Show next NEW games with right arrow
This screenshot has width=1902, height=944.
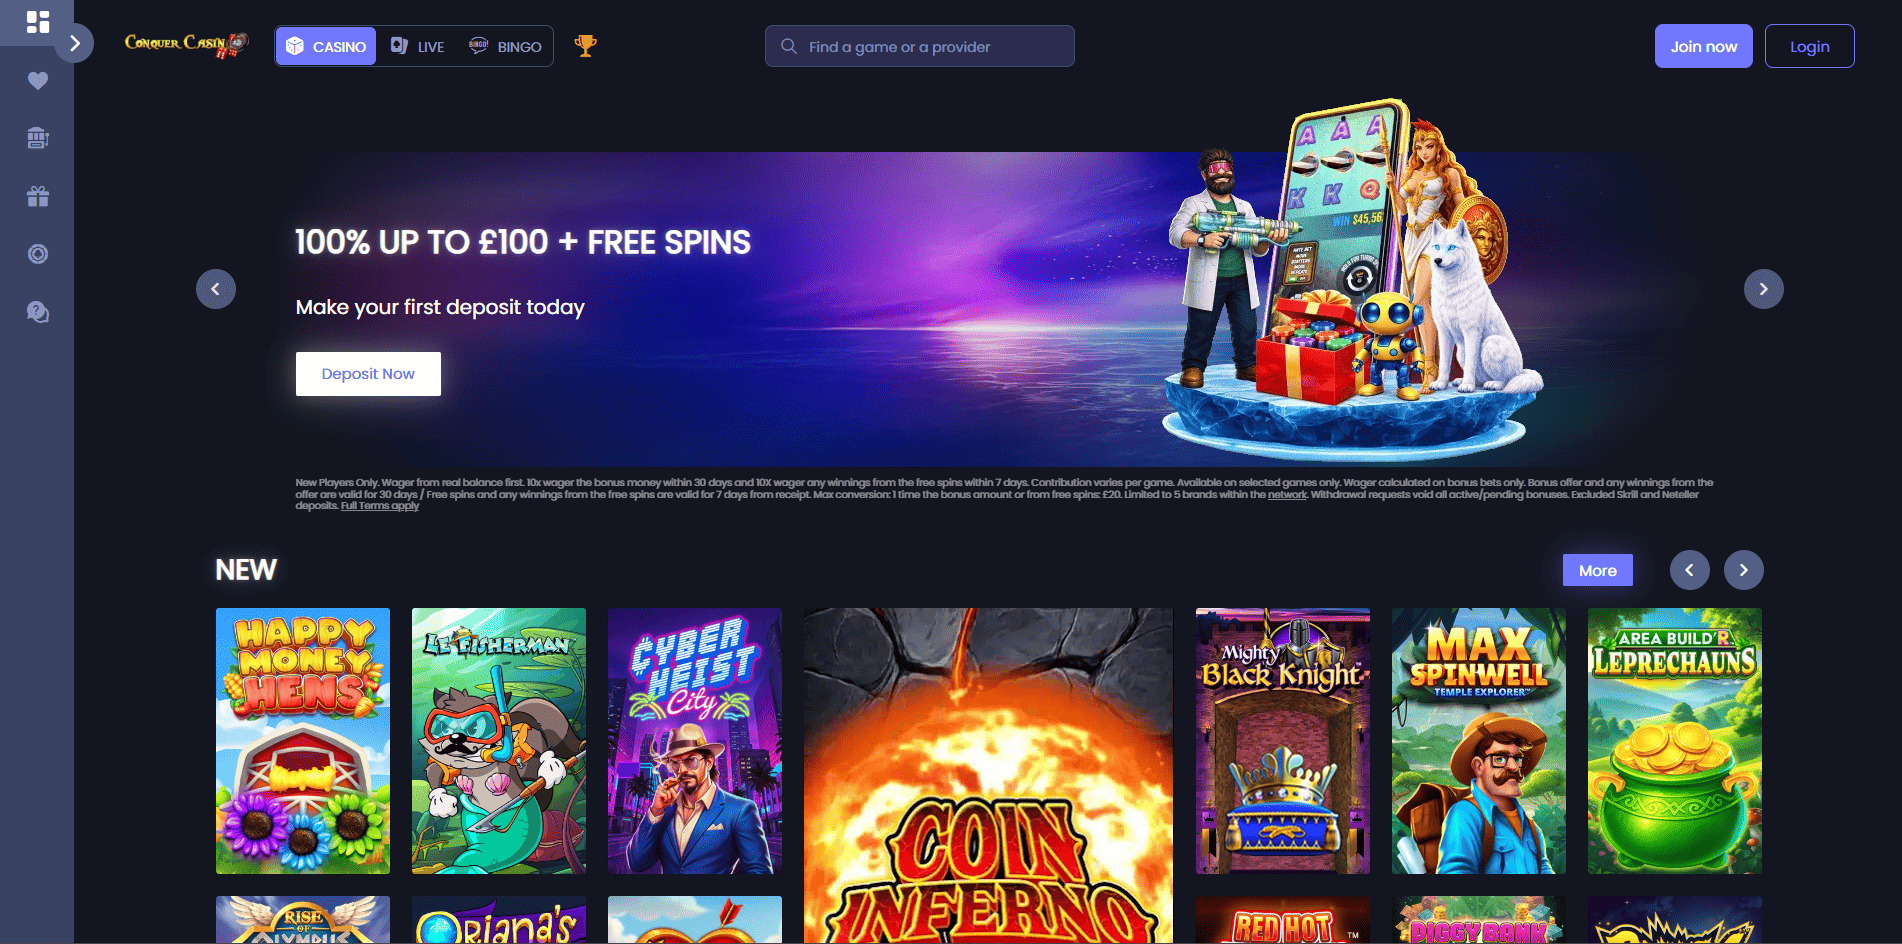[x=1743, y=570]
